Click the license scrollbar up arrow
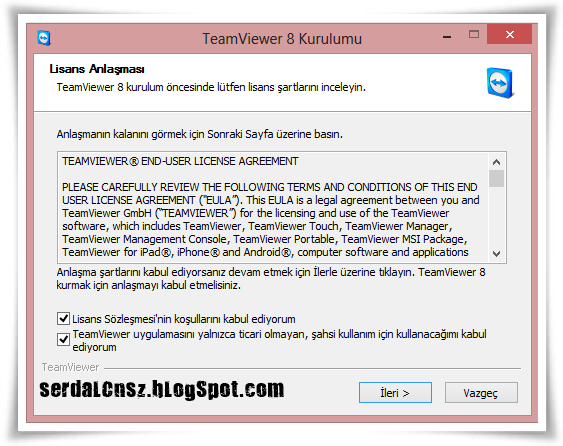The width and height of the screenshot is (563, 446). click(x=497, y=162)
